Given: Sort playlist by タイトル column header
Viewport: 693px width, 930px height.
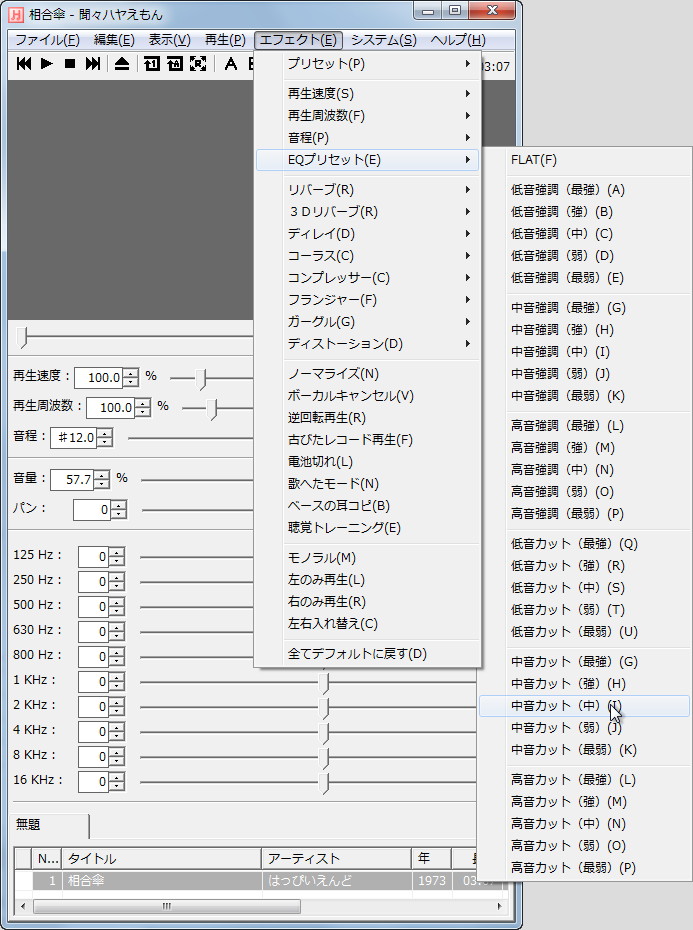Looking at the screenshot, I should (161, 858).
